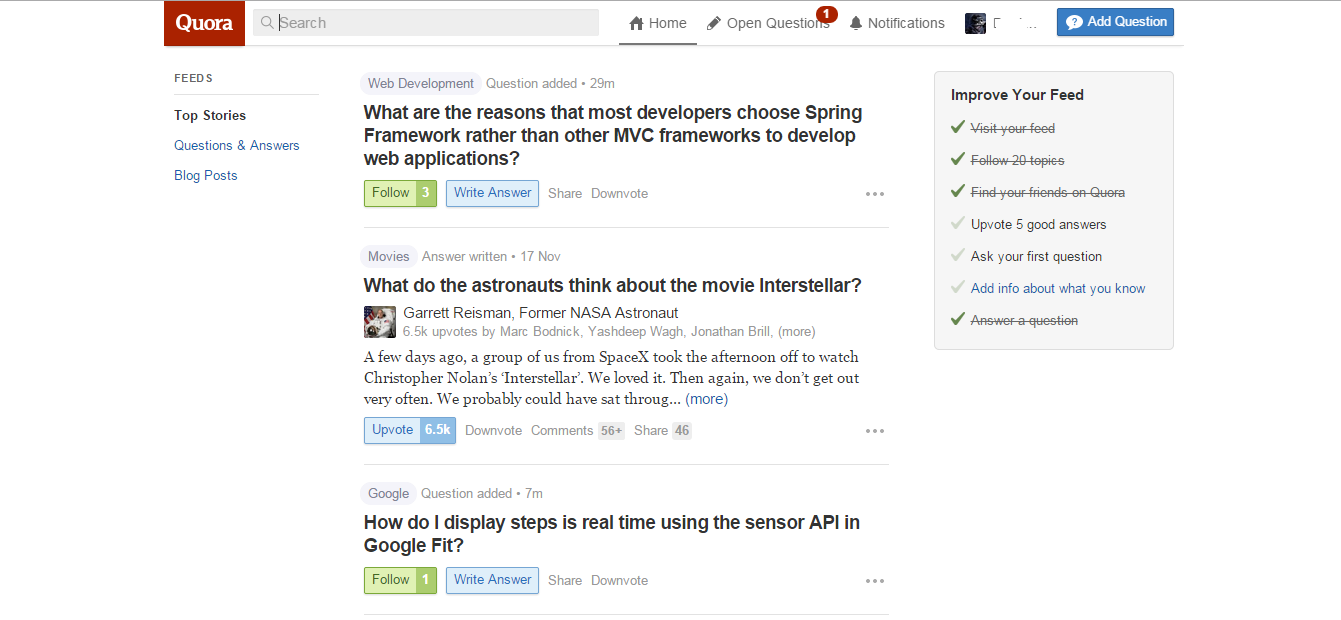Click checkmark beside 'Add info about what you know'

click(x=958, y=288)
